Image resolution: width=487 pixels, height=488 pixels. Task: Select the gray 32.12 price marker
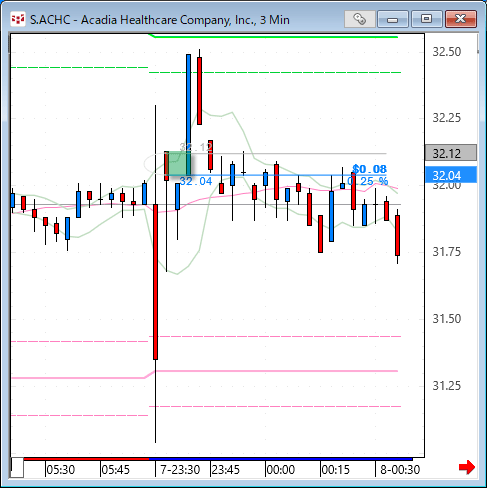coord(451,153)
